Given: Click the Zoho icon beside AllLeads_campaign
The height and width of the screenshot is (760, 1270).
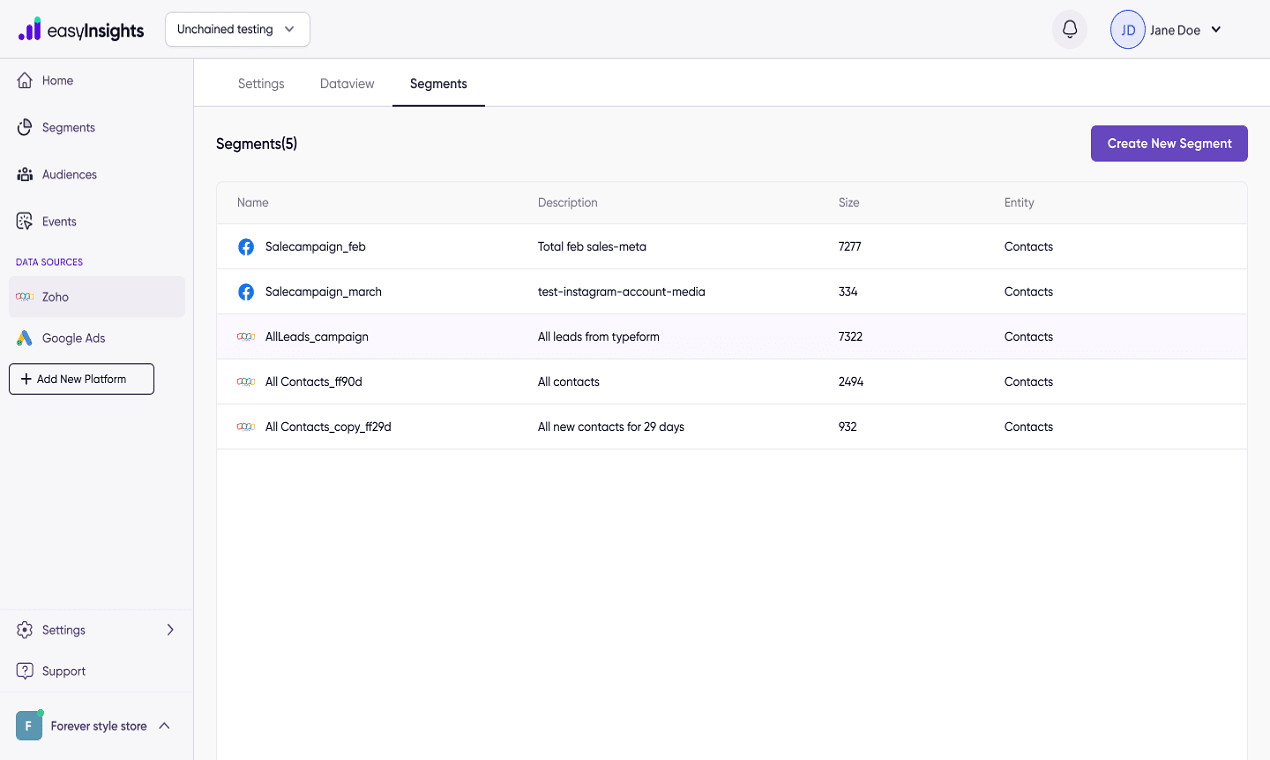Looking at the screenshot, I should [246, 337].
